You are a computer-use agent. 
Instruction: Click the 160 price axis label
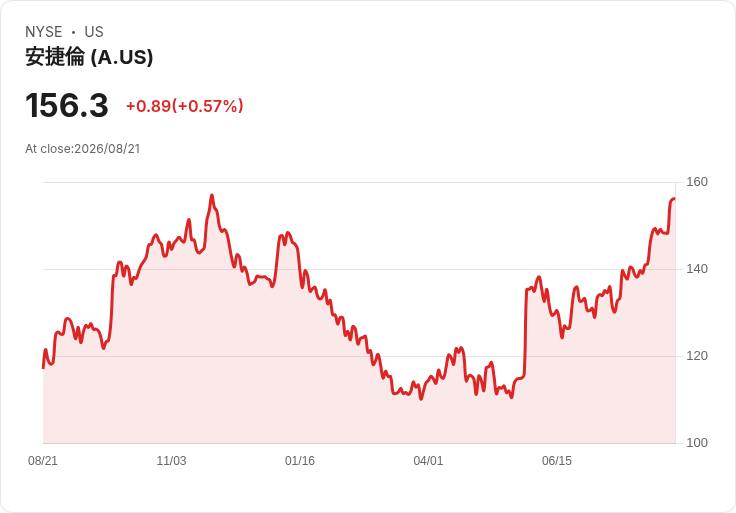coord(697,182)
